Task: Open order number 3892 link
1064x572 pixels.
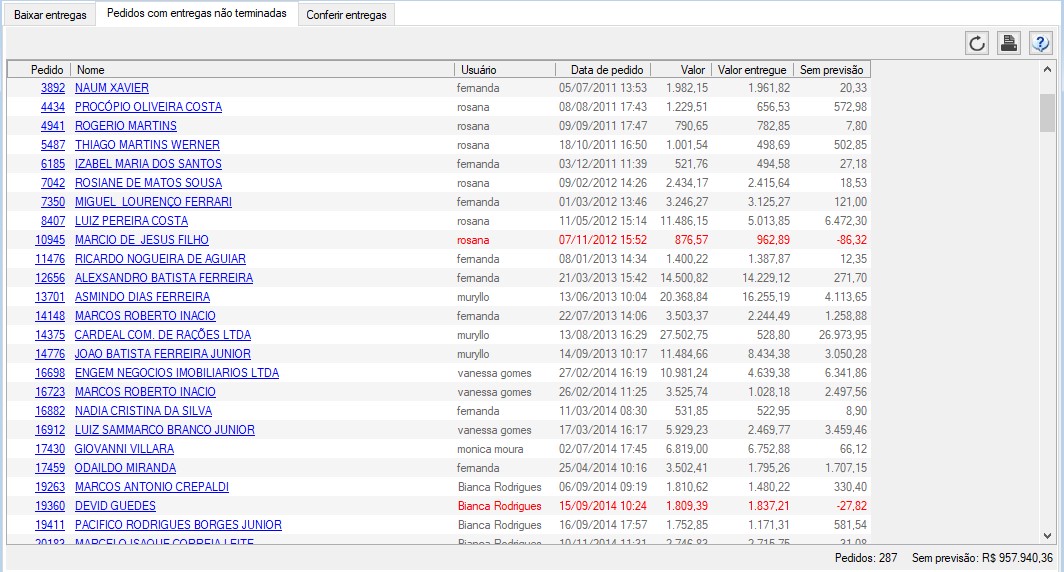Action: point(53,88)
